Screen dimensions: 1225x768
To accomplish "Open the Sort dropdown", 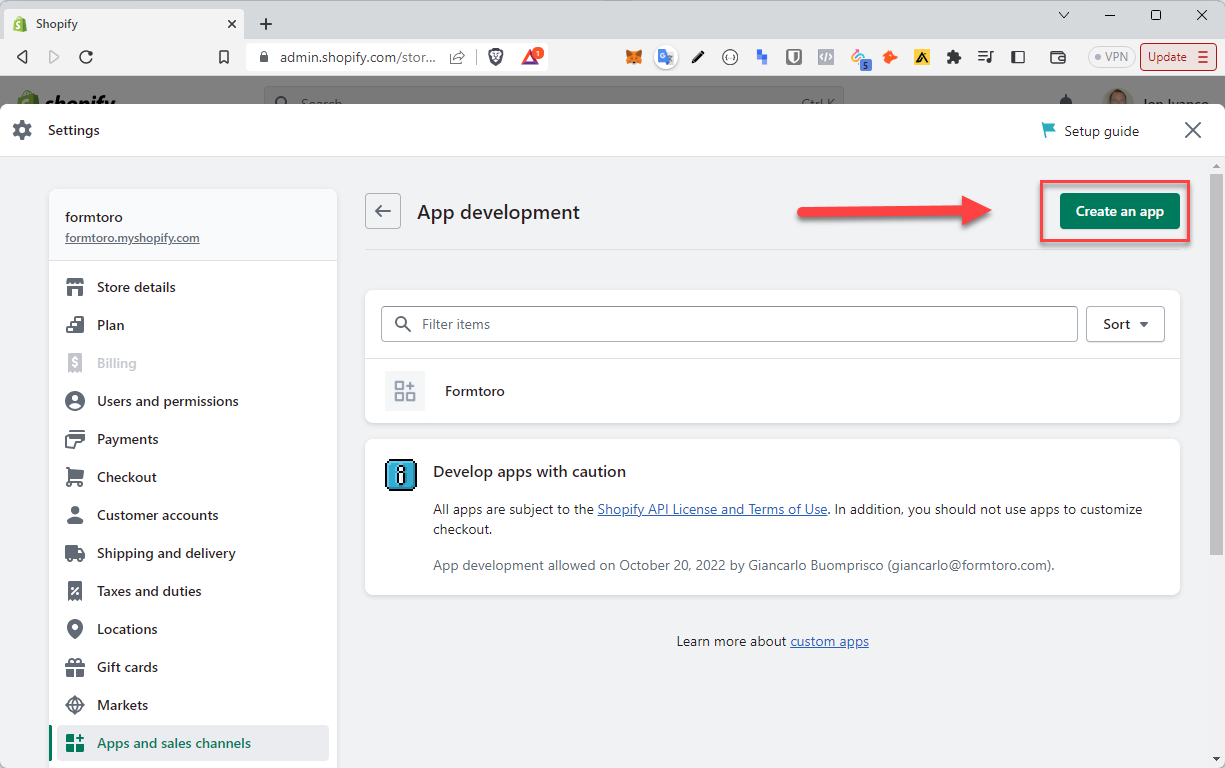I will click(x=1125, y=324).
